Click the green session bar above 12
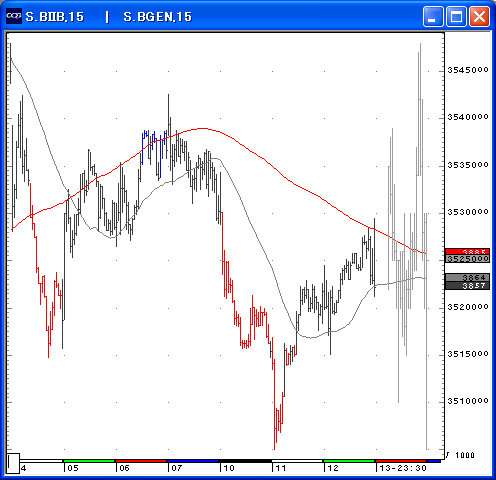496x480 pixels. [x=349, y=461]
